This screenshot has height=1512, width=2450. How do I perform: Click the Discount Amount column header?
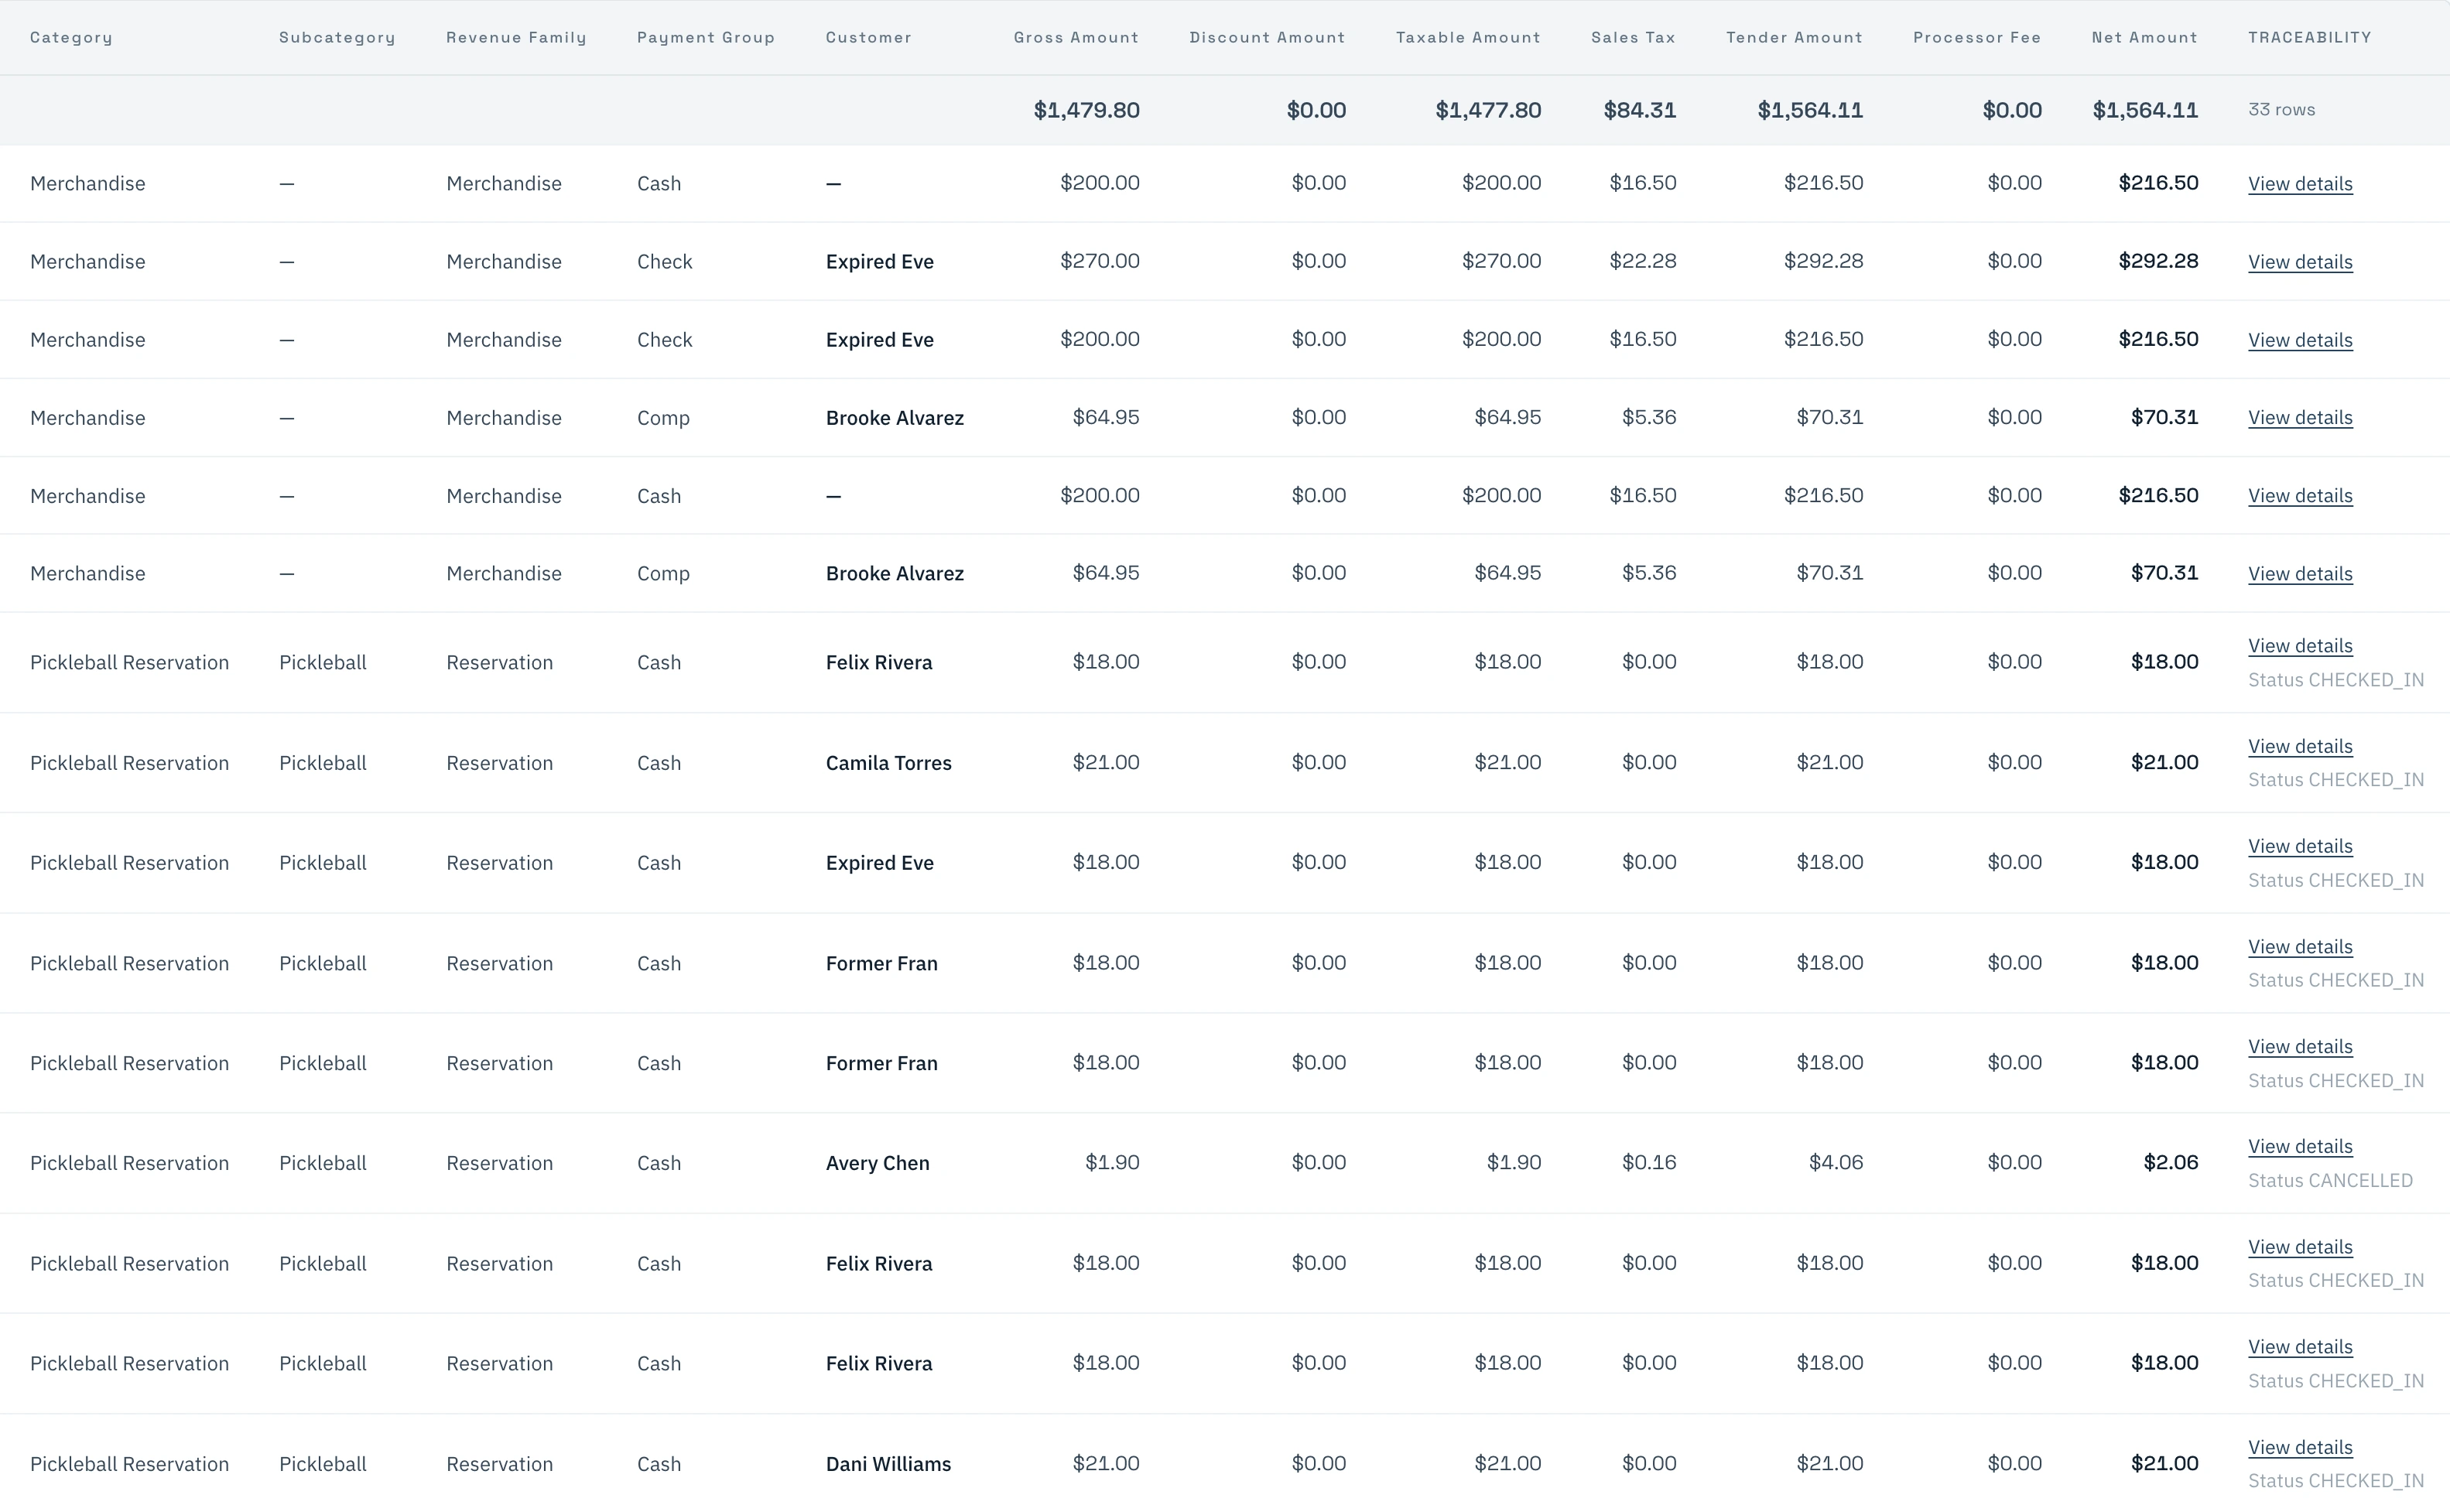(x=1267, y=37)
